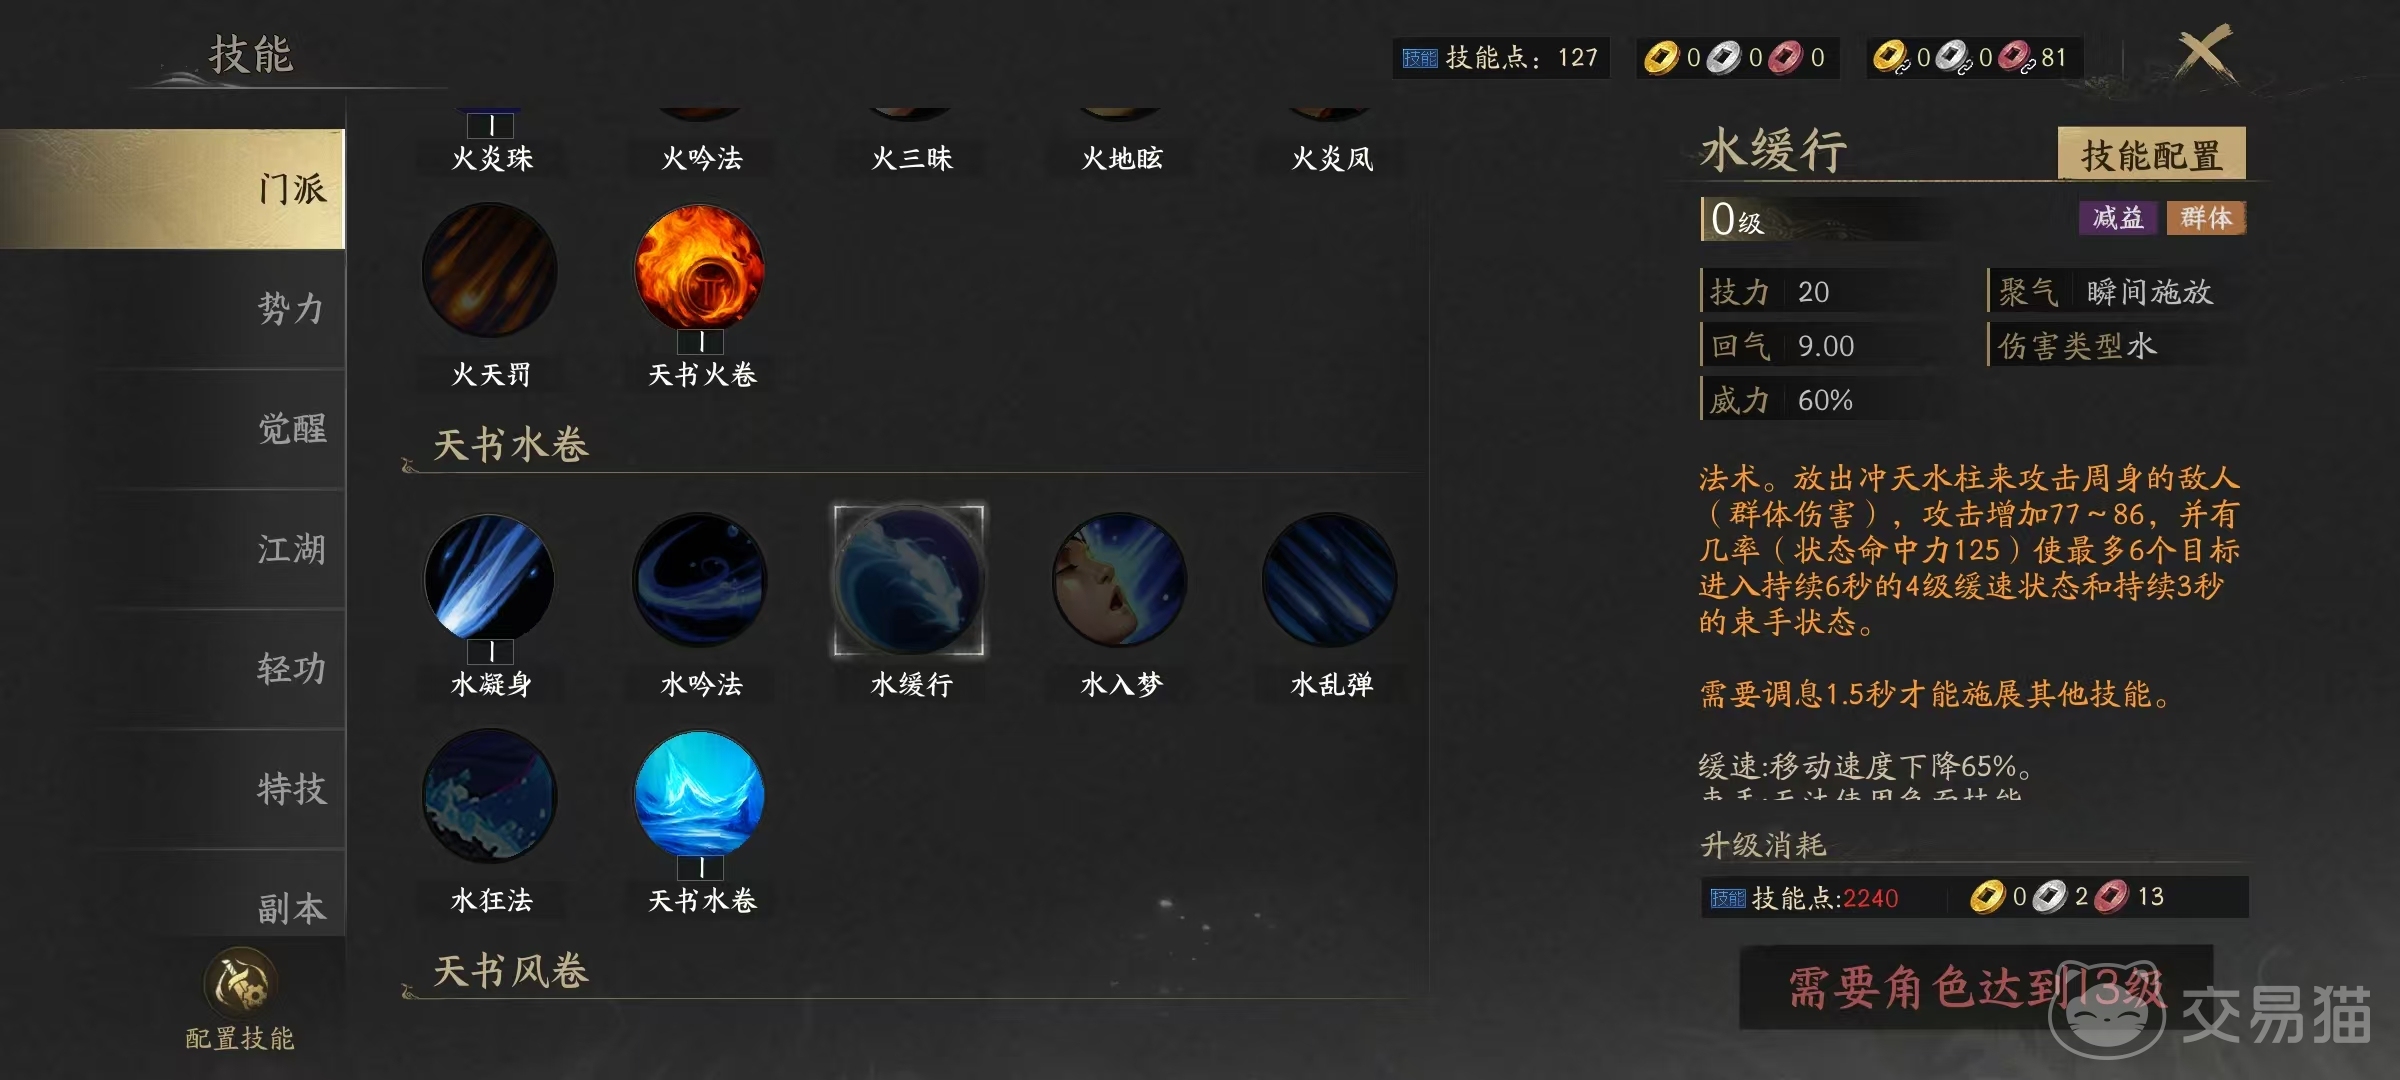Image resolution: width=2400 pixels, height=1080 pixels.
Task: Close the skills panel with X
Action: [x=2204, y=54]
